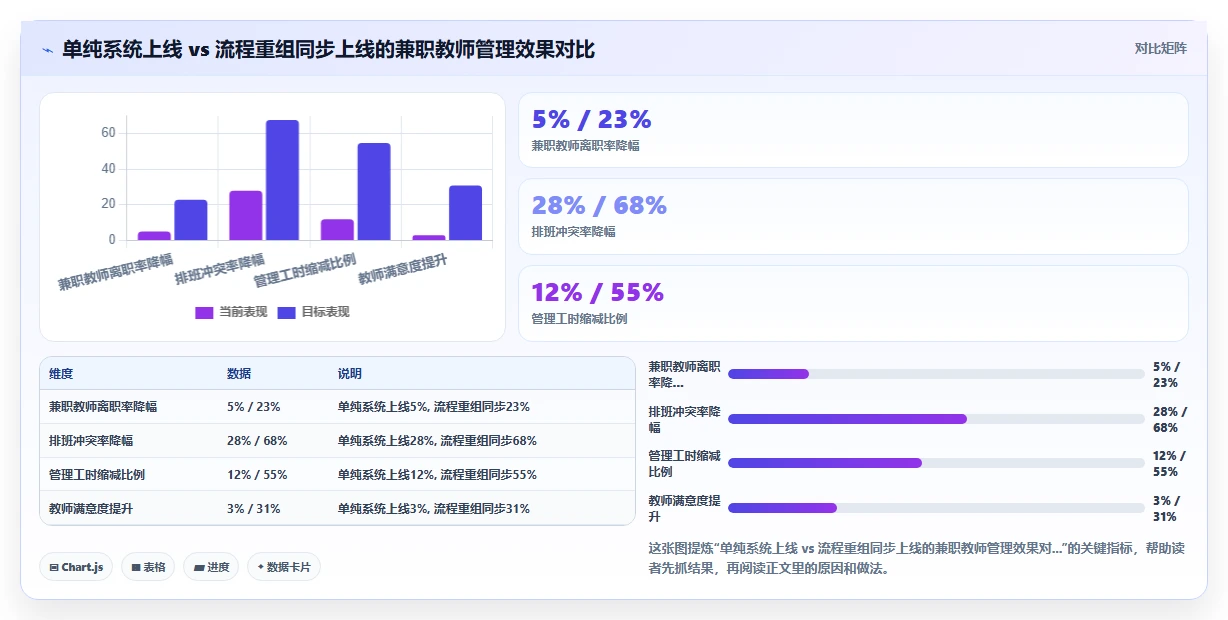Click the 教师满意度提升 progress bar
The height and width of the screenshot is (620, 1228).
point(936,508)
